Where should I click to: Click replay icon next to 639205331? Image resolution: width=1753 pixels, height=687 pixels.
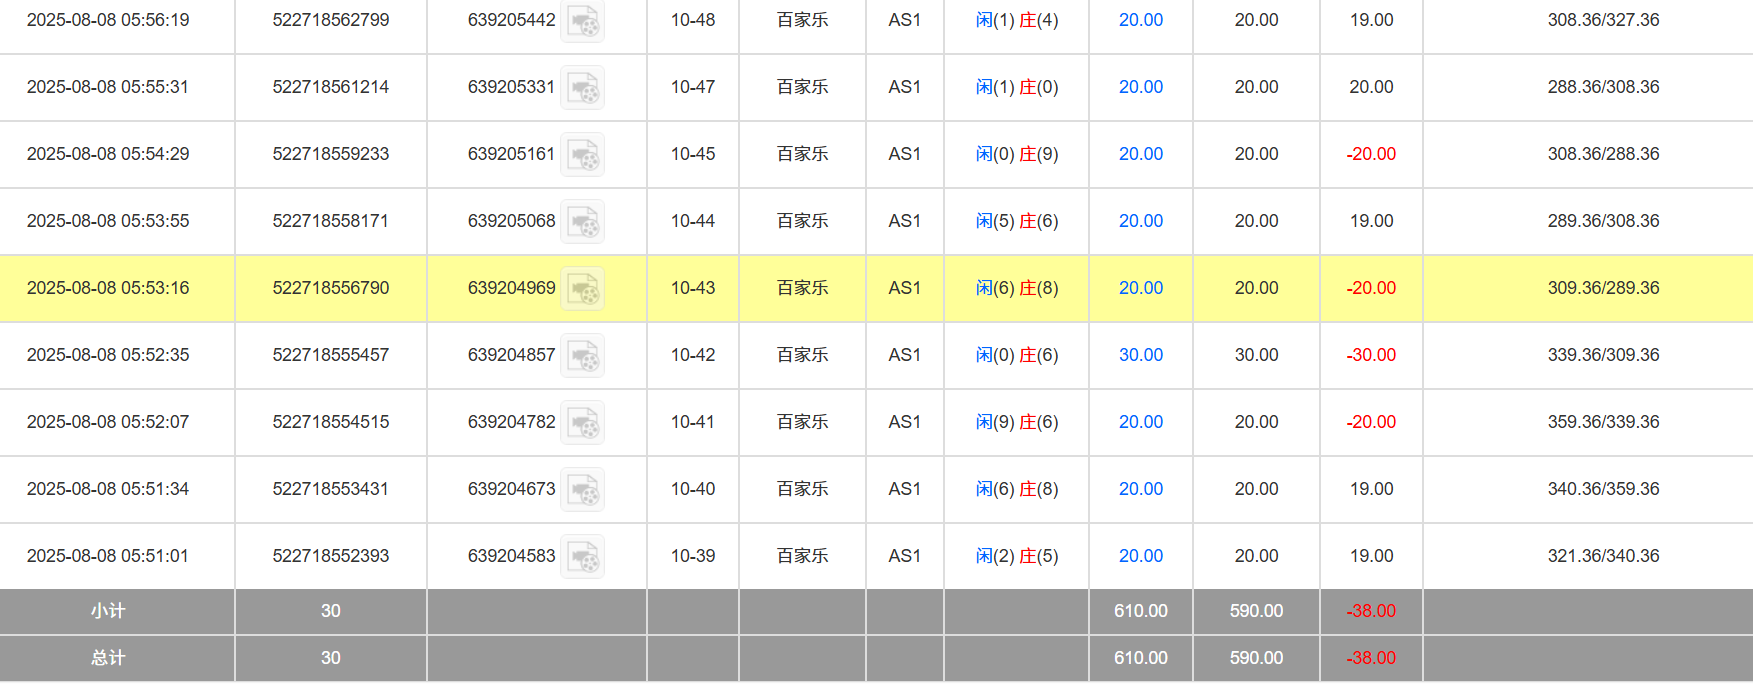582,88
